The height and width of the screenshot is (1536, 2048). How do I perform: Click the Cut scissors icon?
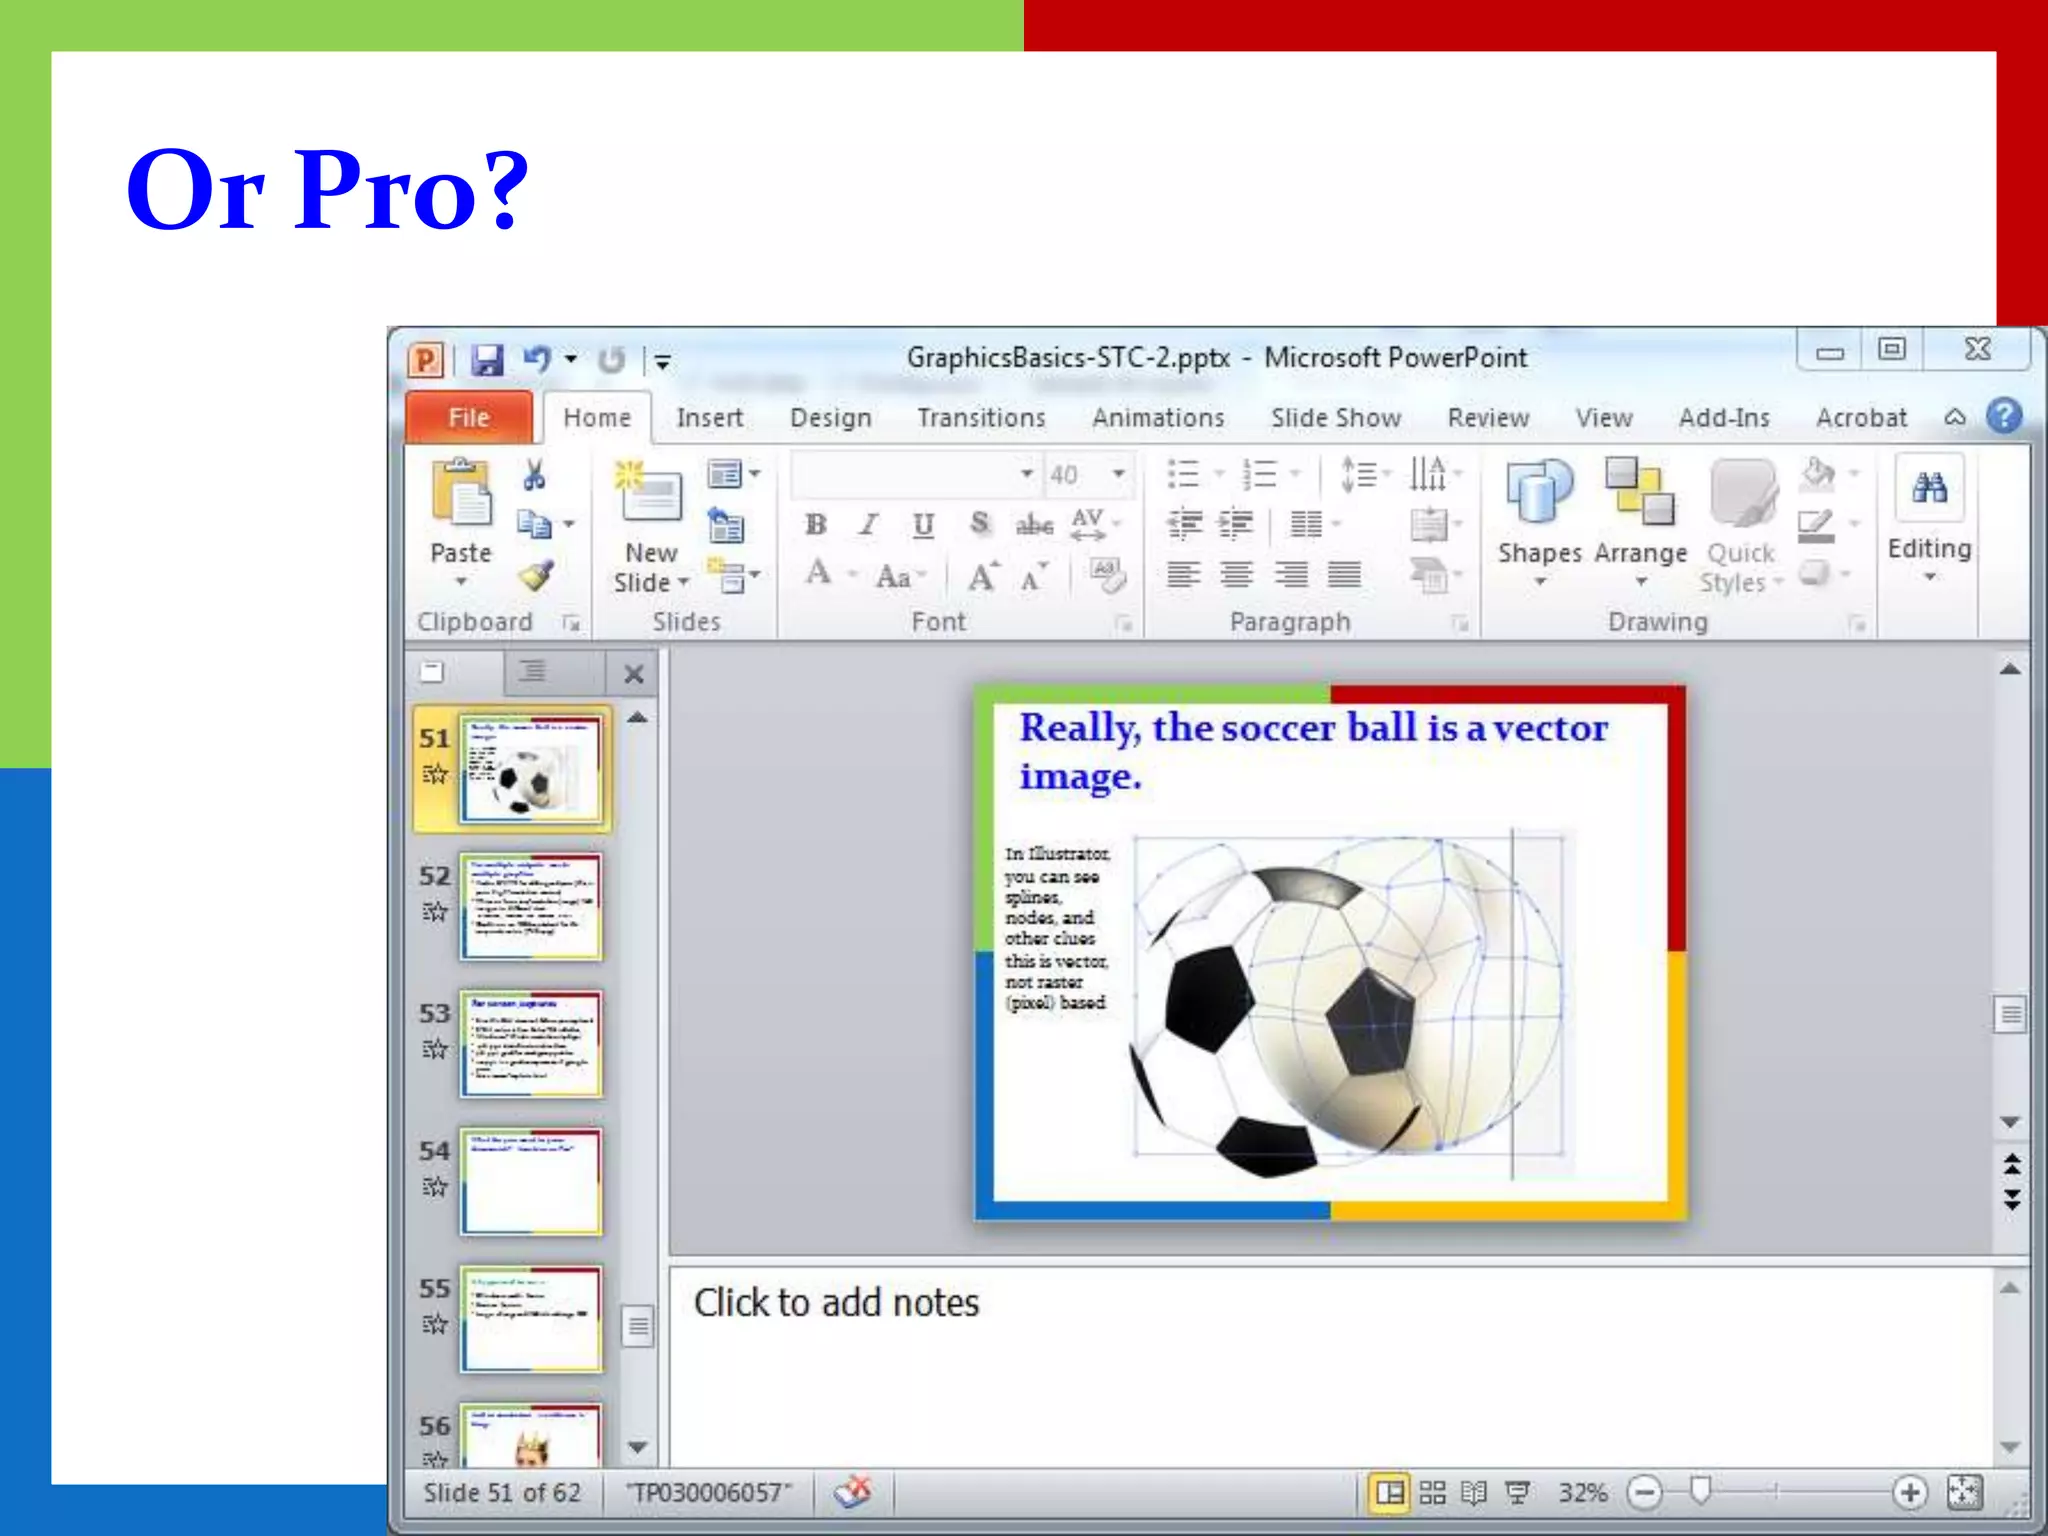tap(534, 475)
